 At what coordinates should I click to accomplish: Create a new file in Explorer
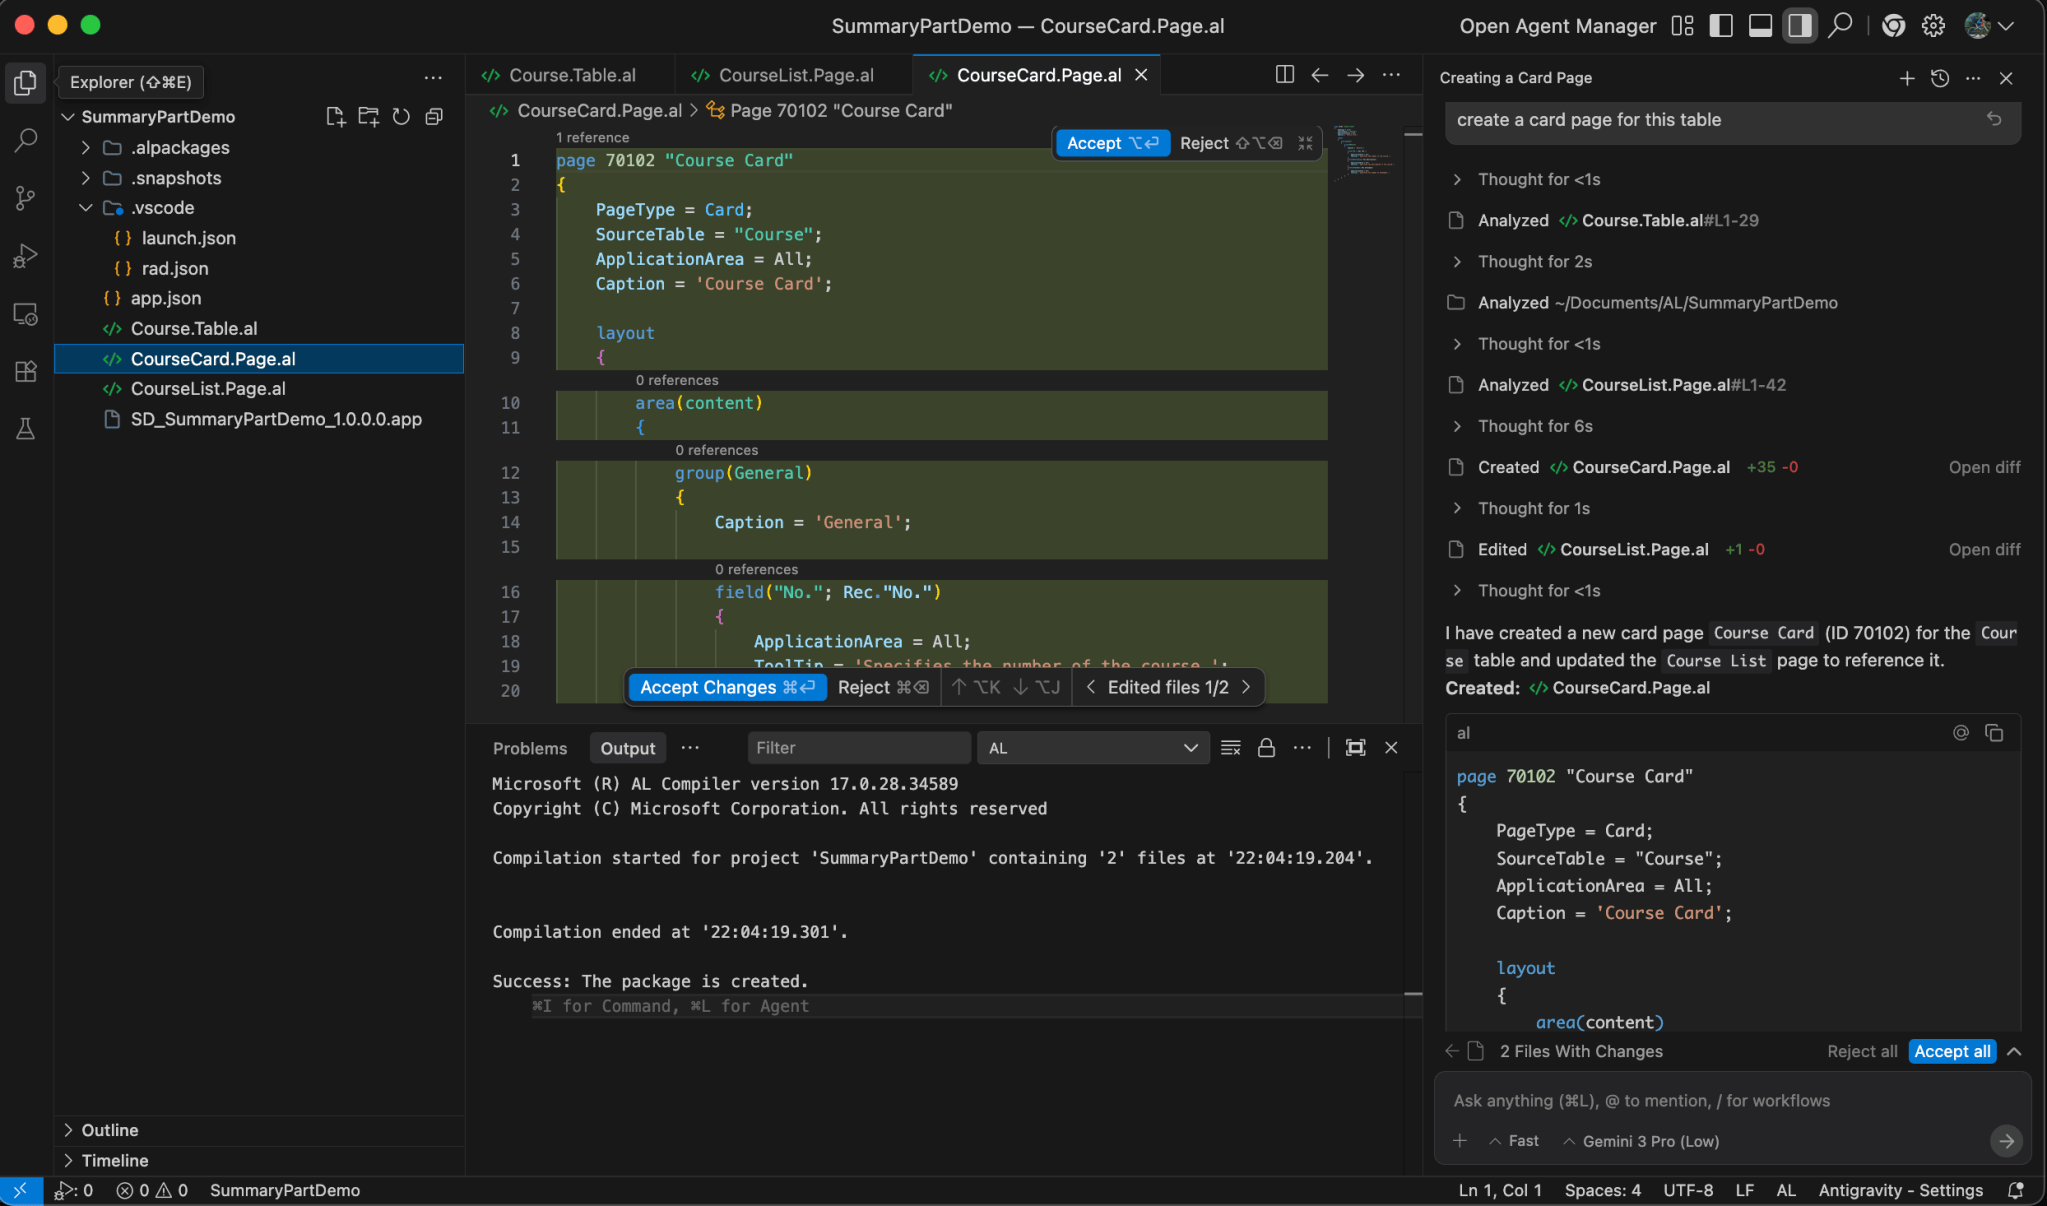pyautogui.click(x=336, y=117)
